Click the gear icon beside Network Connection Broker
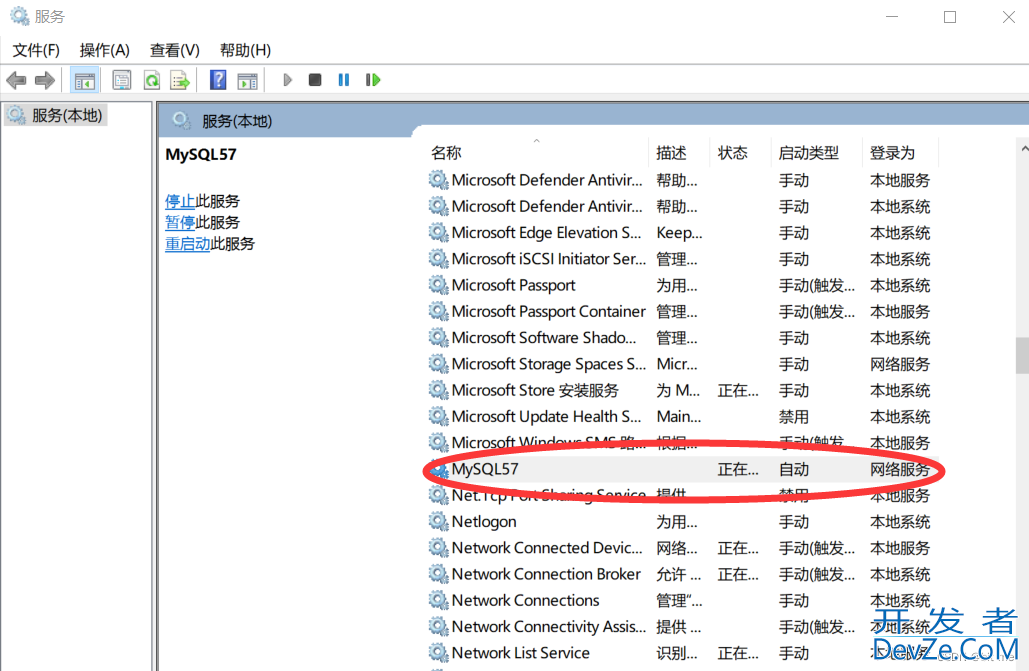The width and height of the screenshot is (1029, 671). pyautogui.click(x=438, y=574)
